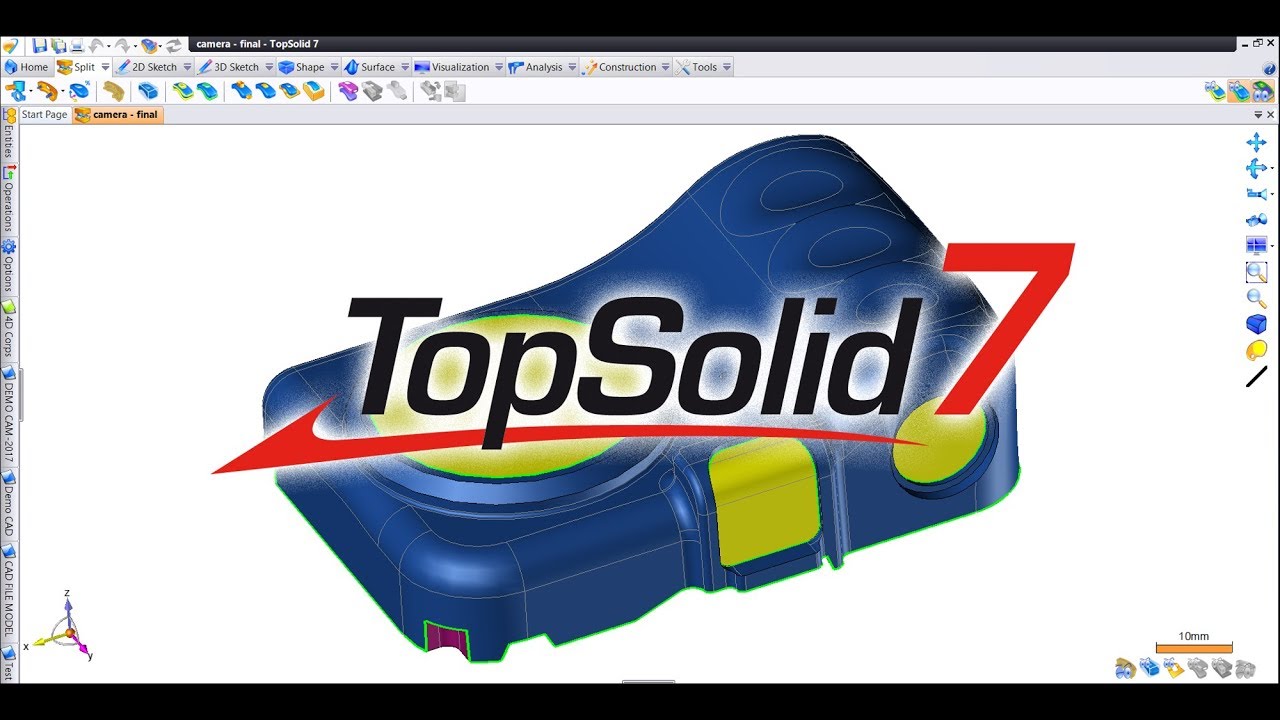Click the Print icon in quick access bar
The height and width of the screenshot is (720, 1280).
76,45
